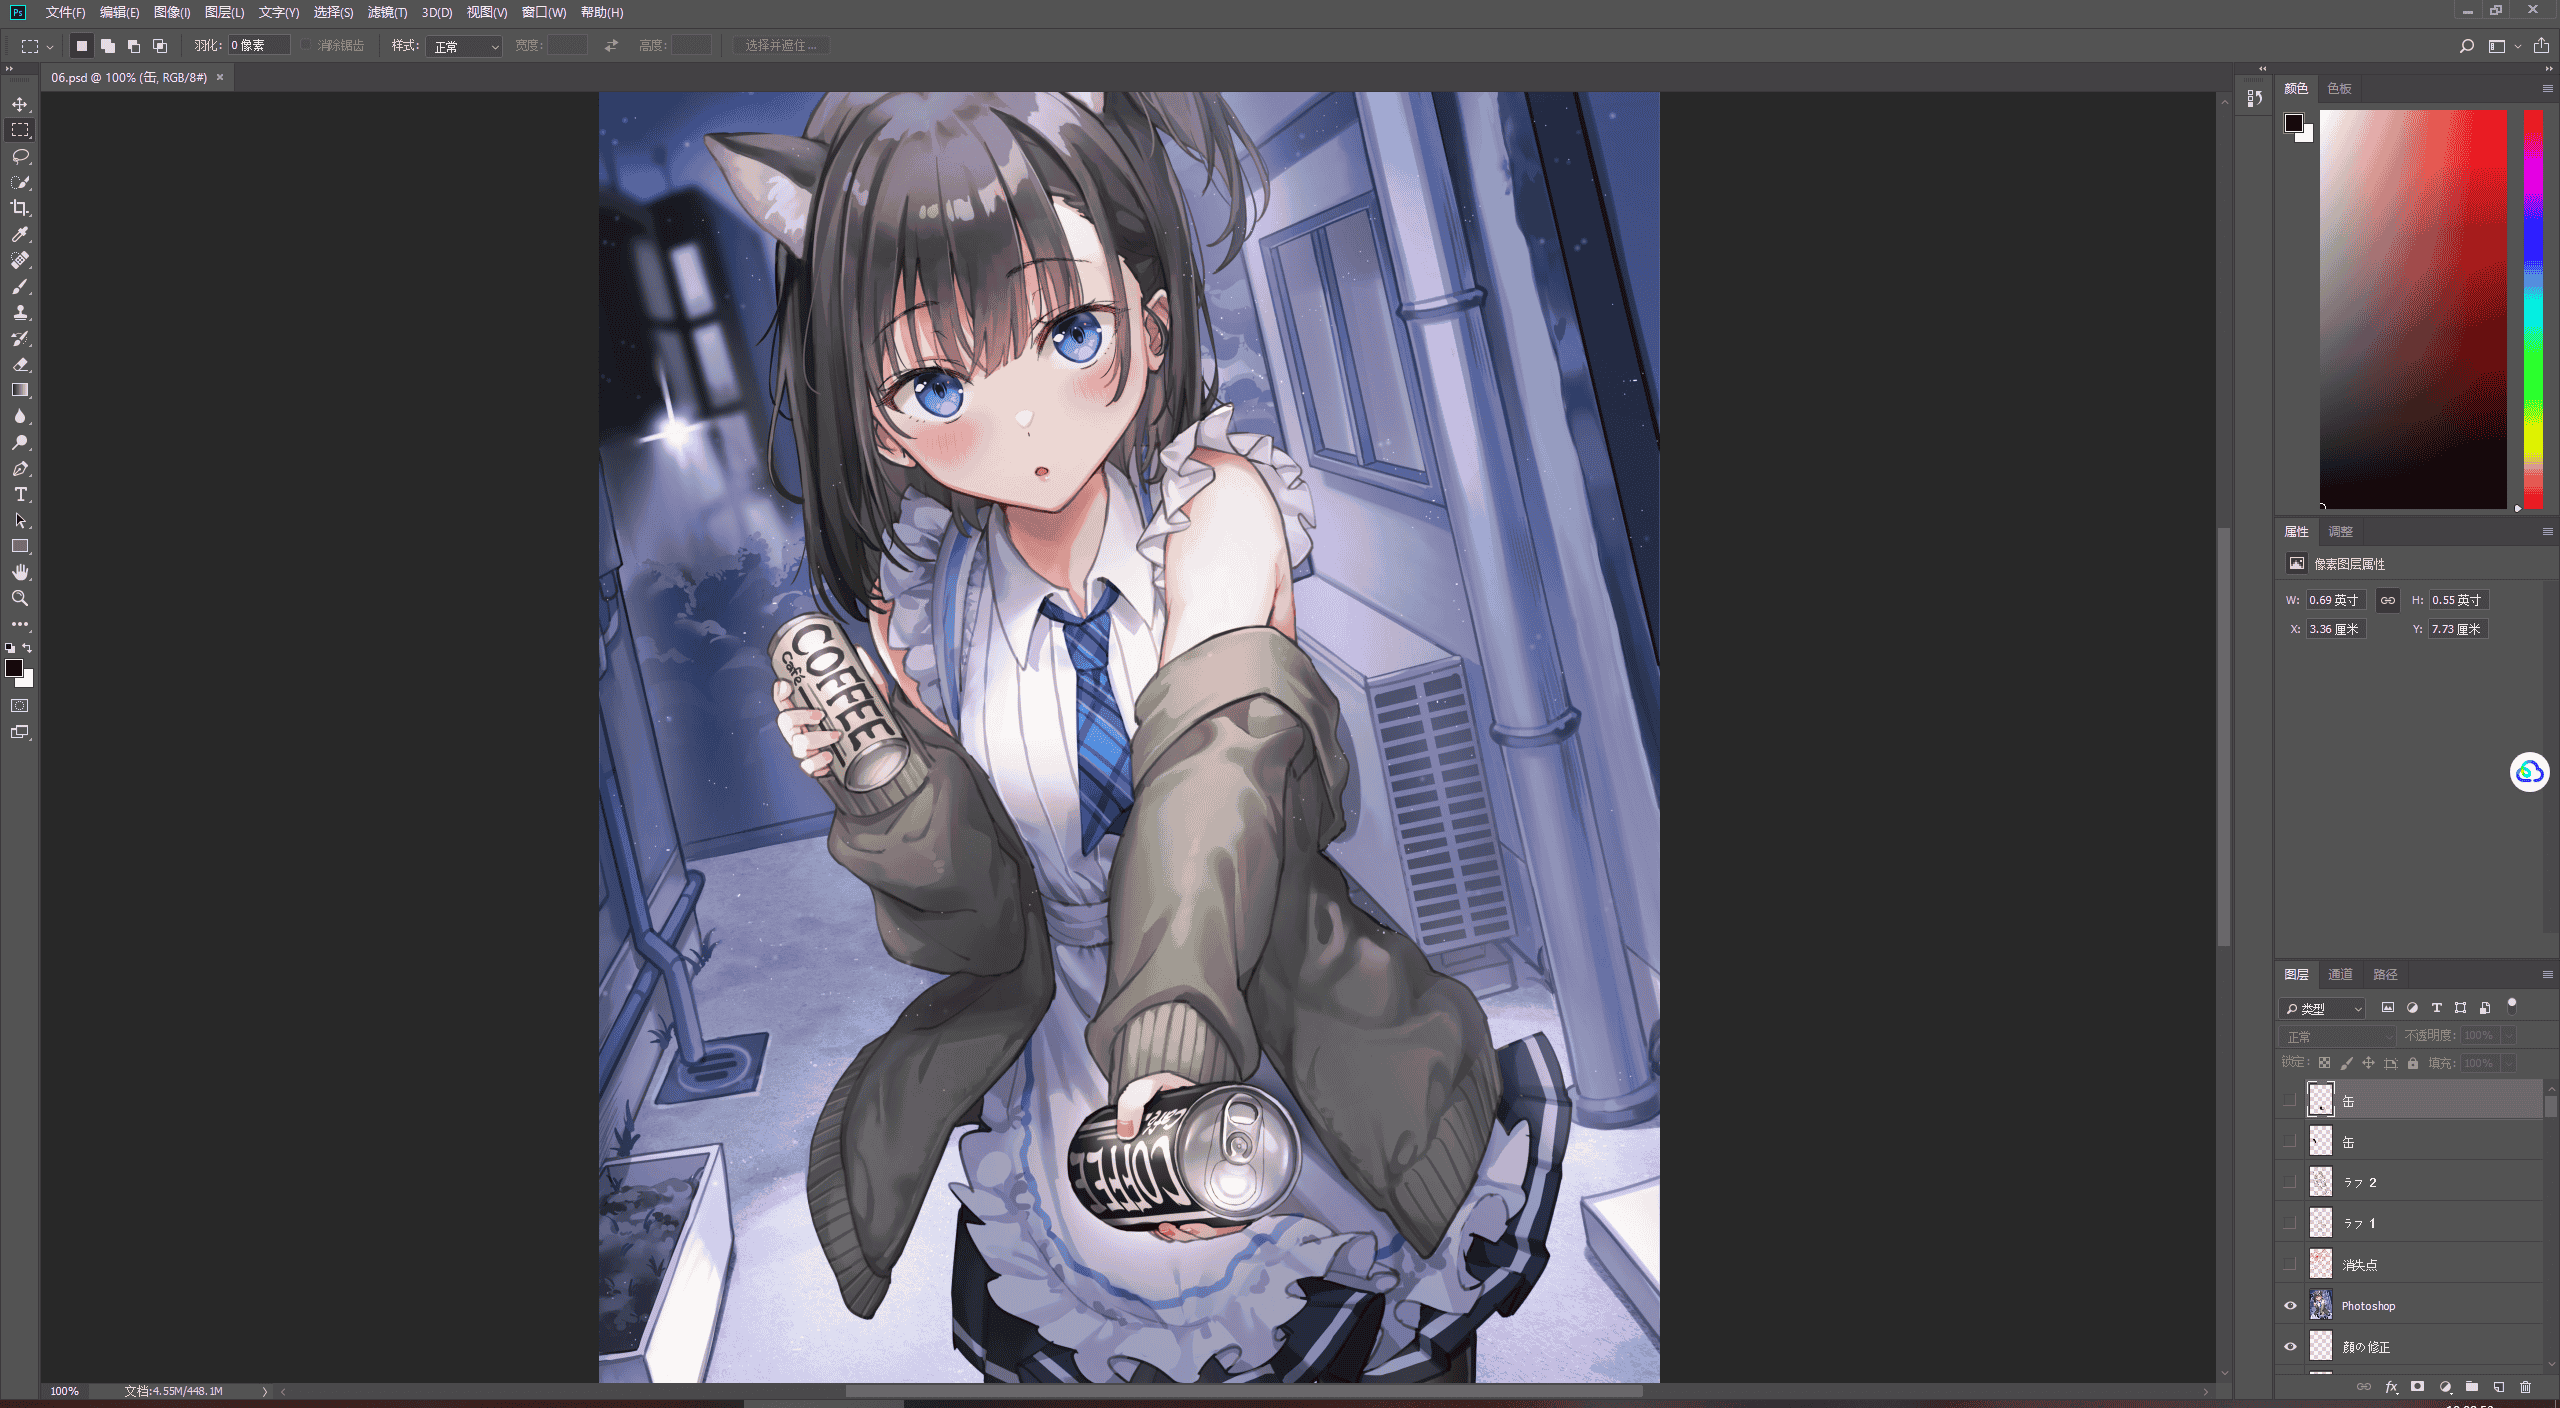Open the Layers panel menu
The width and height of the screenshot is (2560, 1408).
[x=2547, y=974]
